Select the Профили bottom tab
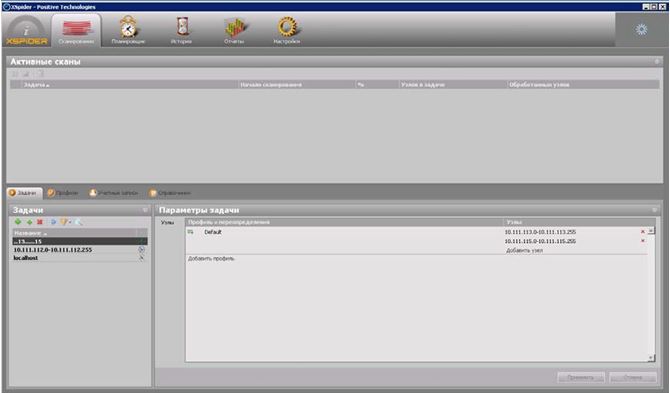This screenshot has width=670, height=393. point(63,193)
